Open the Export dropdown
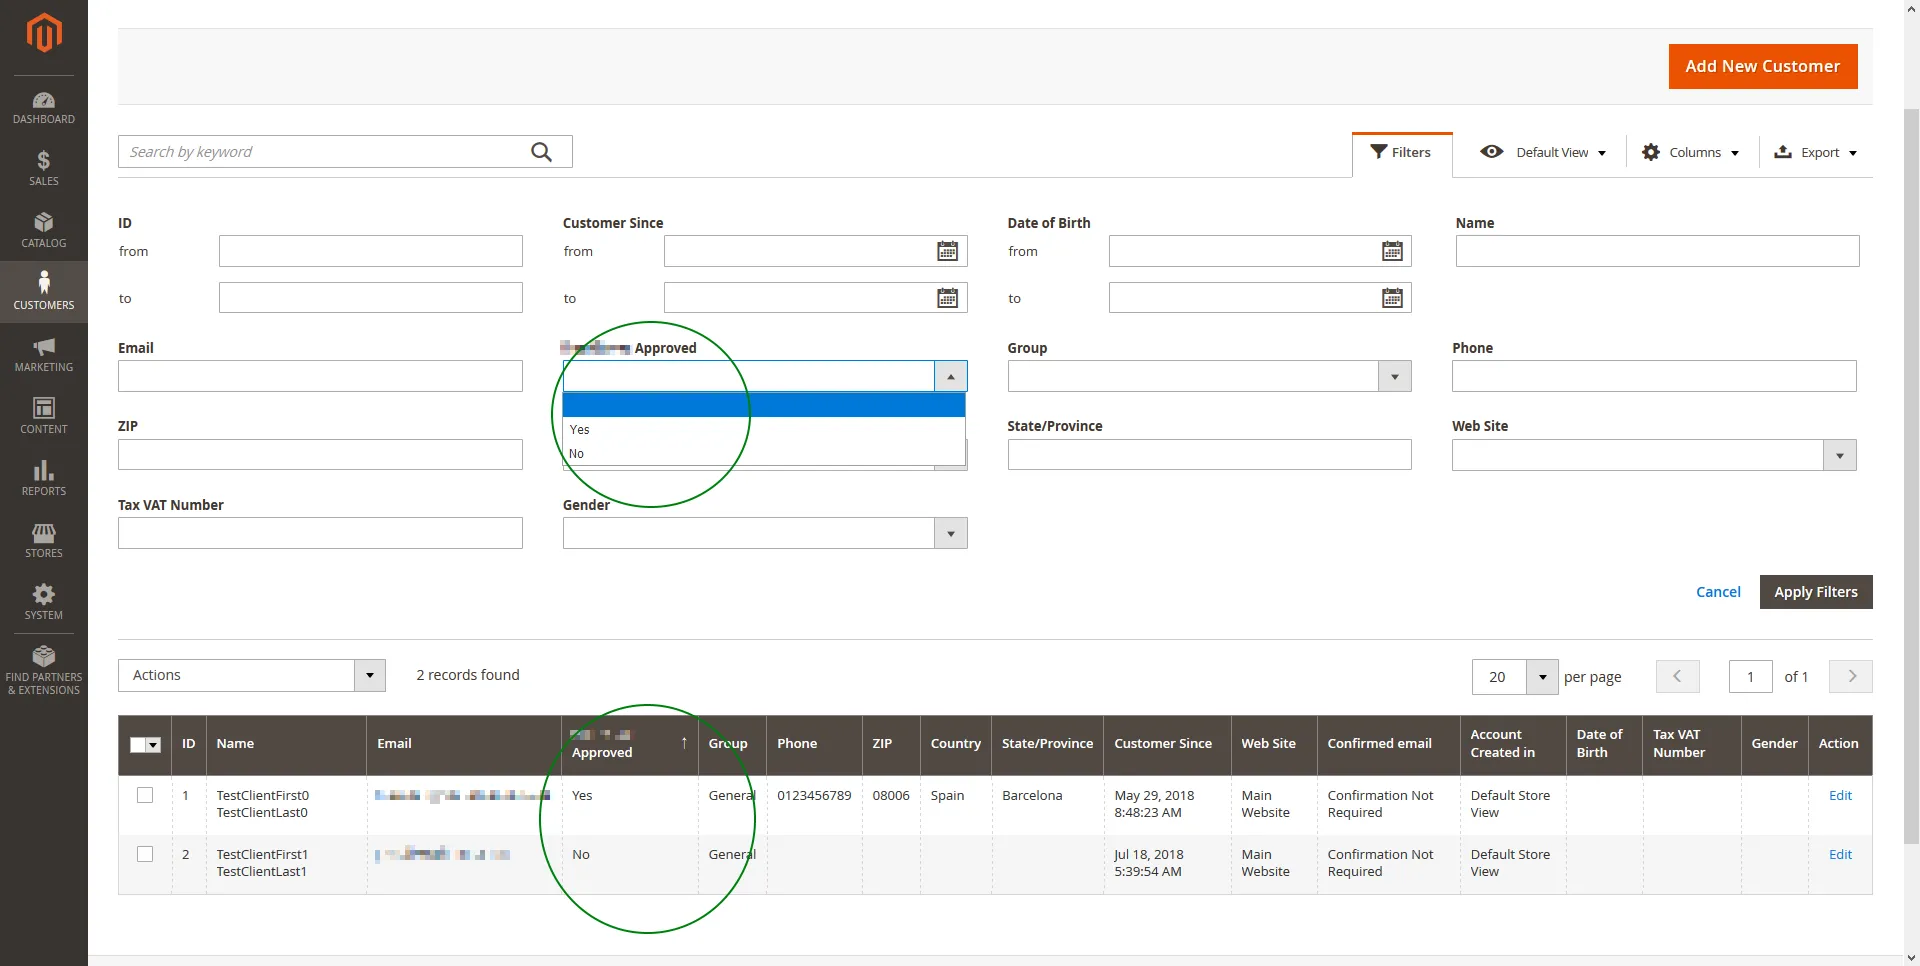The height and width of the screenshot is (966, 1920). click(1815, 152)
